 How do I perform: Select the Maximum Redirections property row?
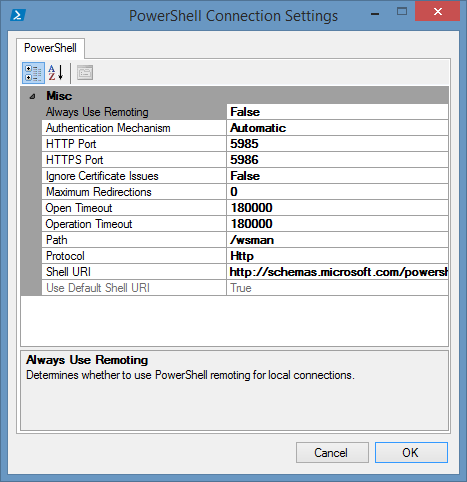click(x=245, y=192)
